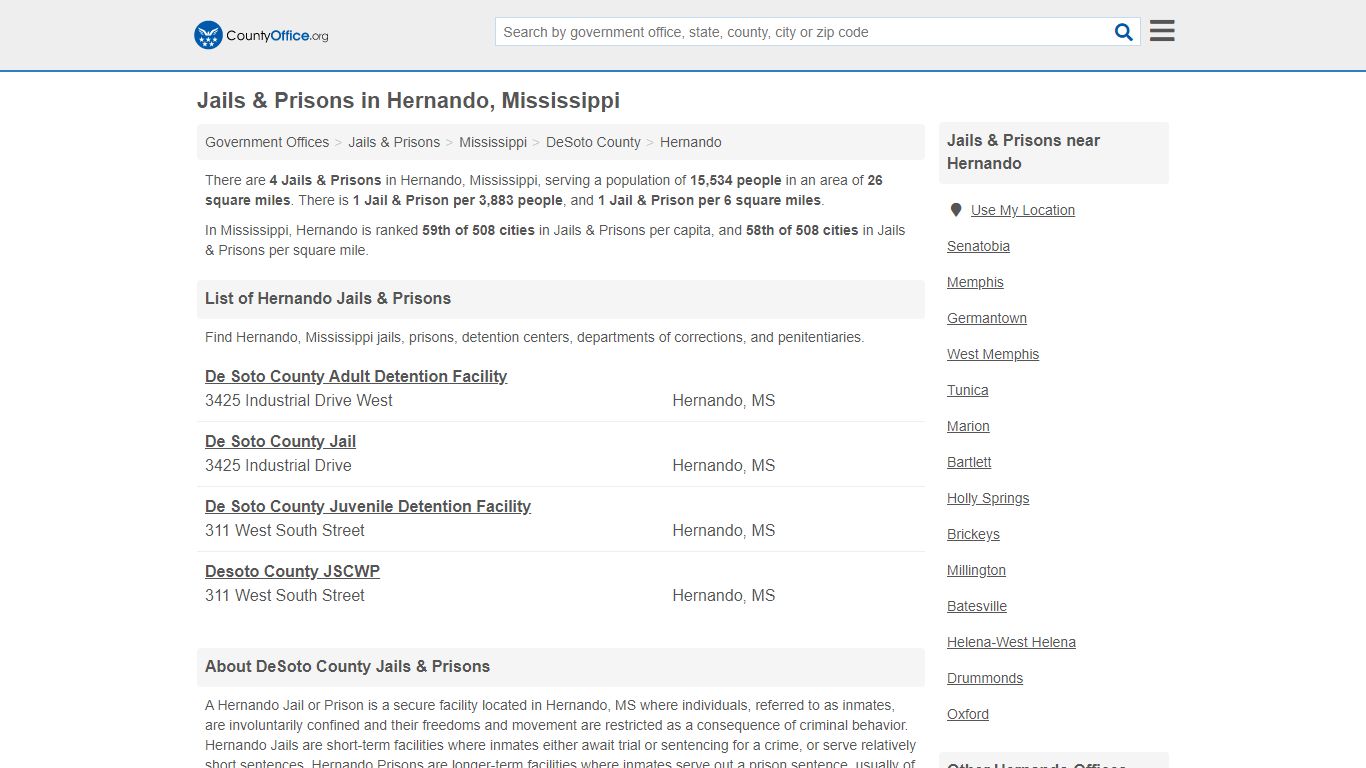Click List of Hernando Jails & Prisons heading
1366x768 pixels.
[x=328, y=298]
